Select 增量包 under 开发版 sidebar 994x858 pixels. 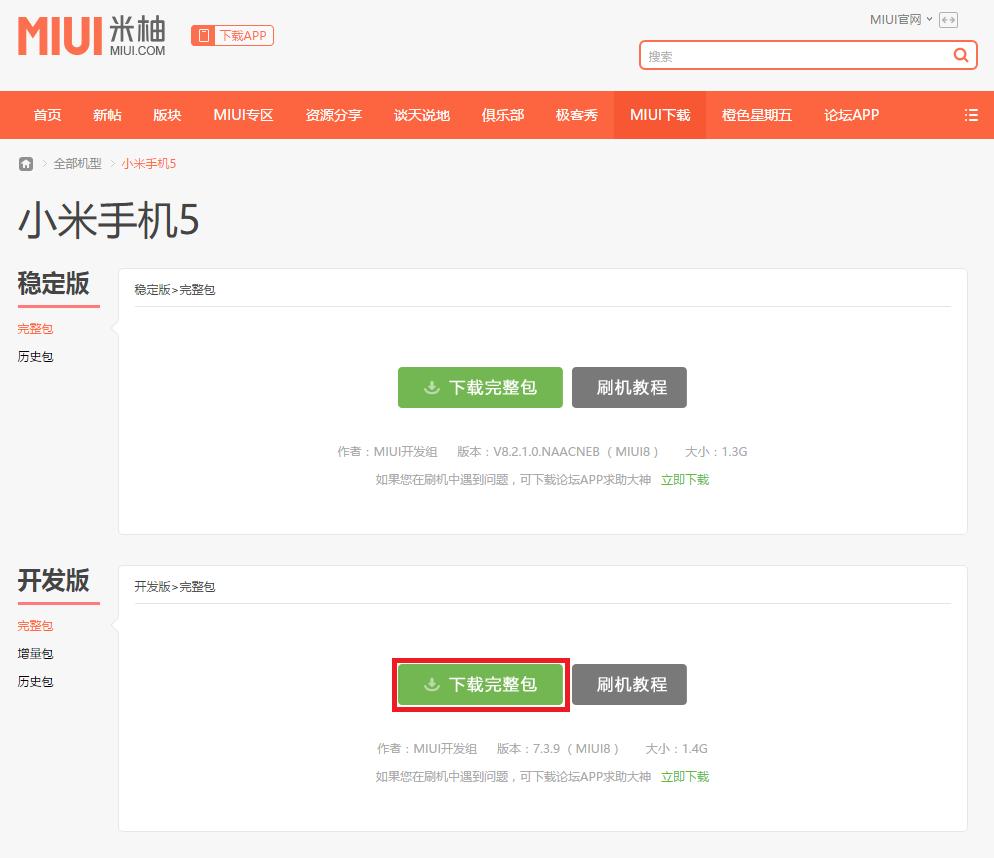[35, 653]
